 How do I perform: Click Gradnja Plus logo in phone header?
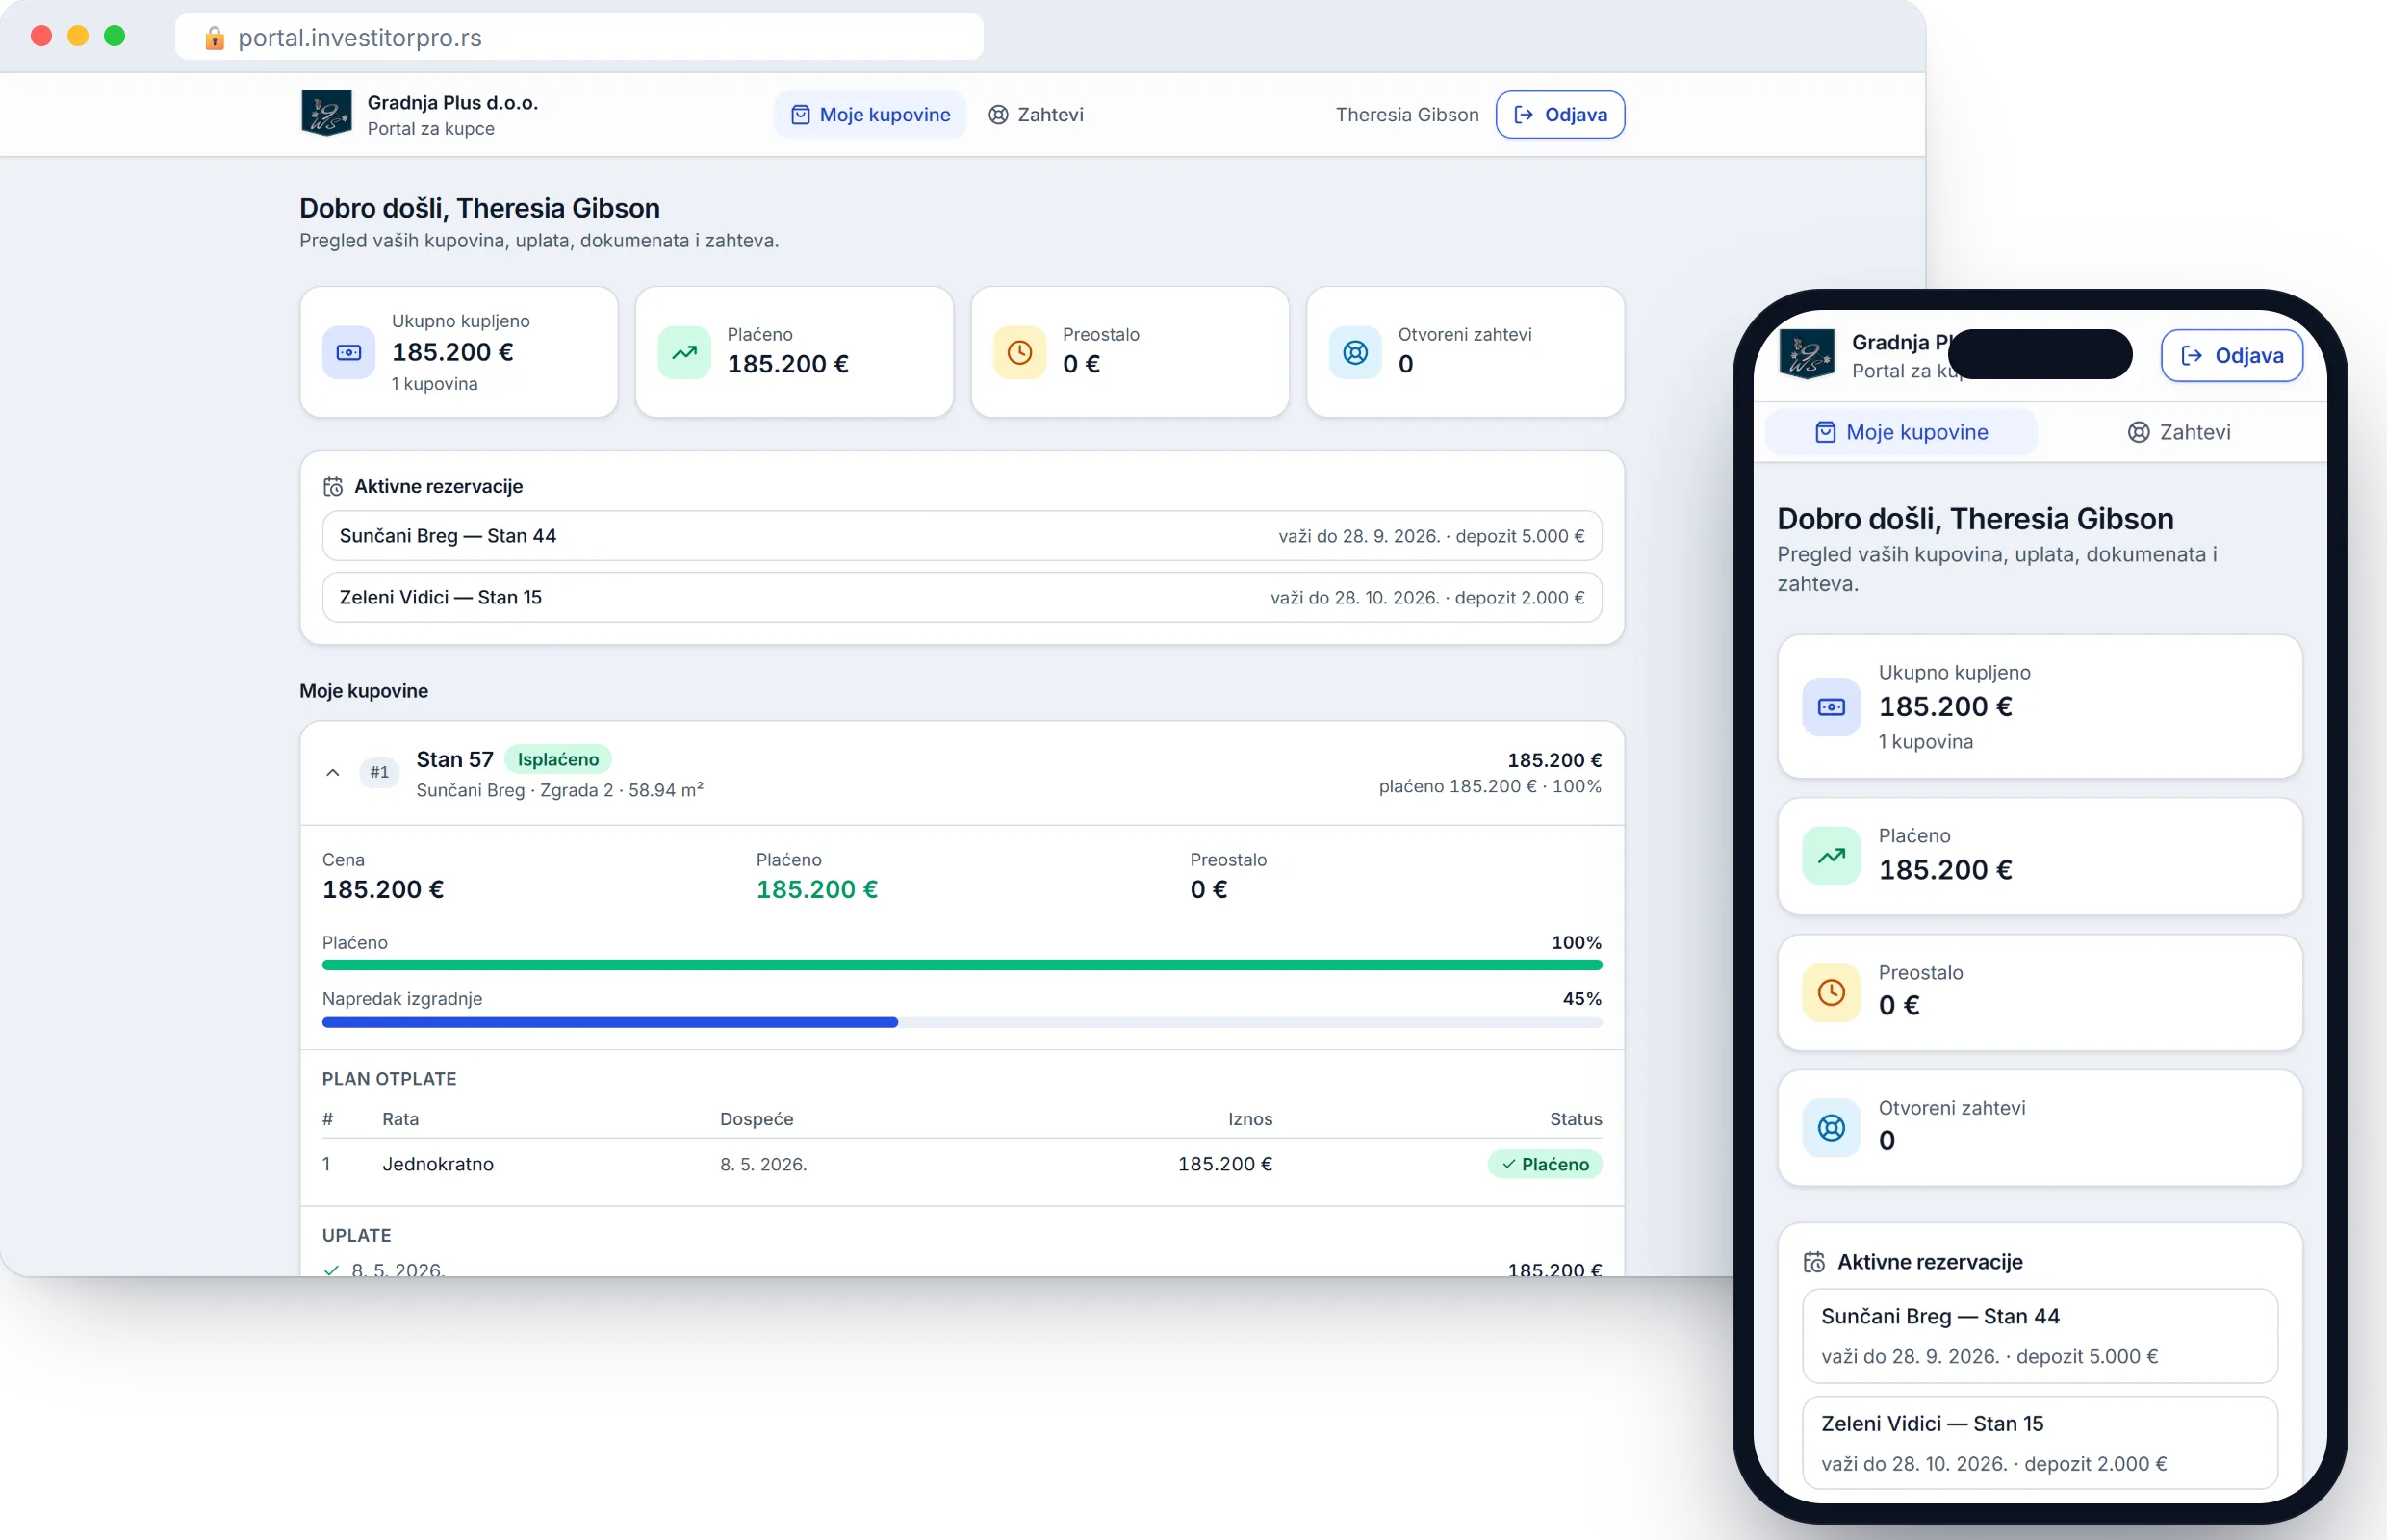(x=1806, y=354)
